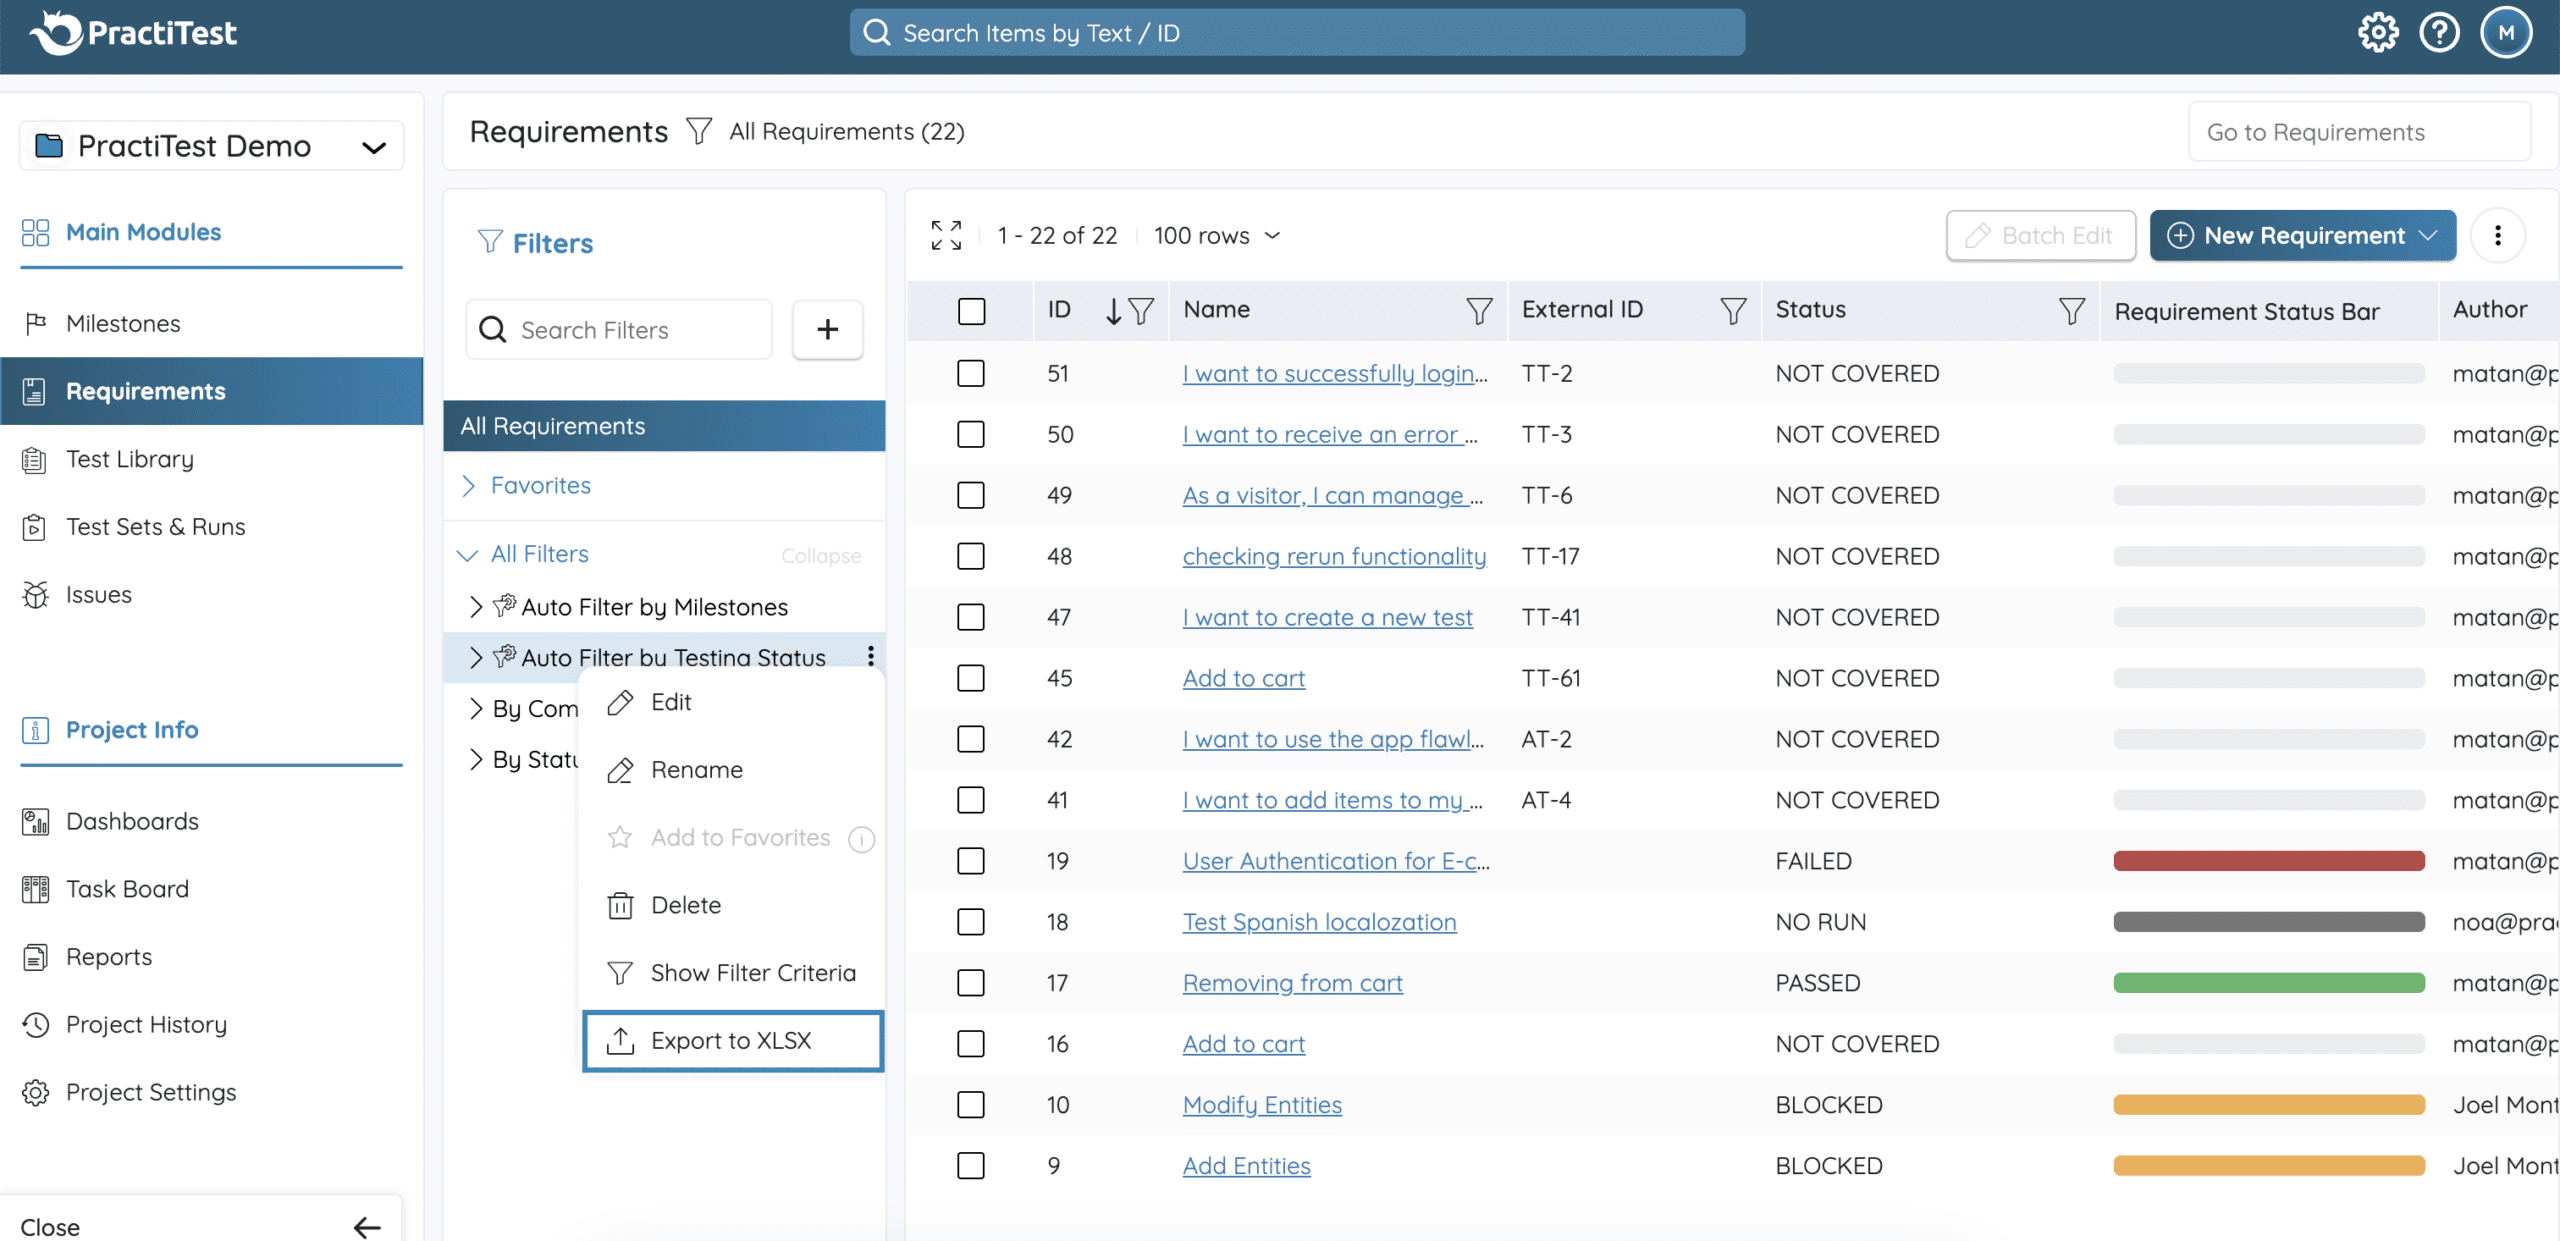Viewport: 2560px width, 1241px height.
Task: Collapse sidebar with the Close arrow
Action: [367, 1227]
